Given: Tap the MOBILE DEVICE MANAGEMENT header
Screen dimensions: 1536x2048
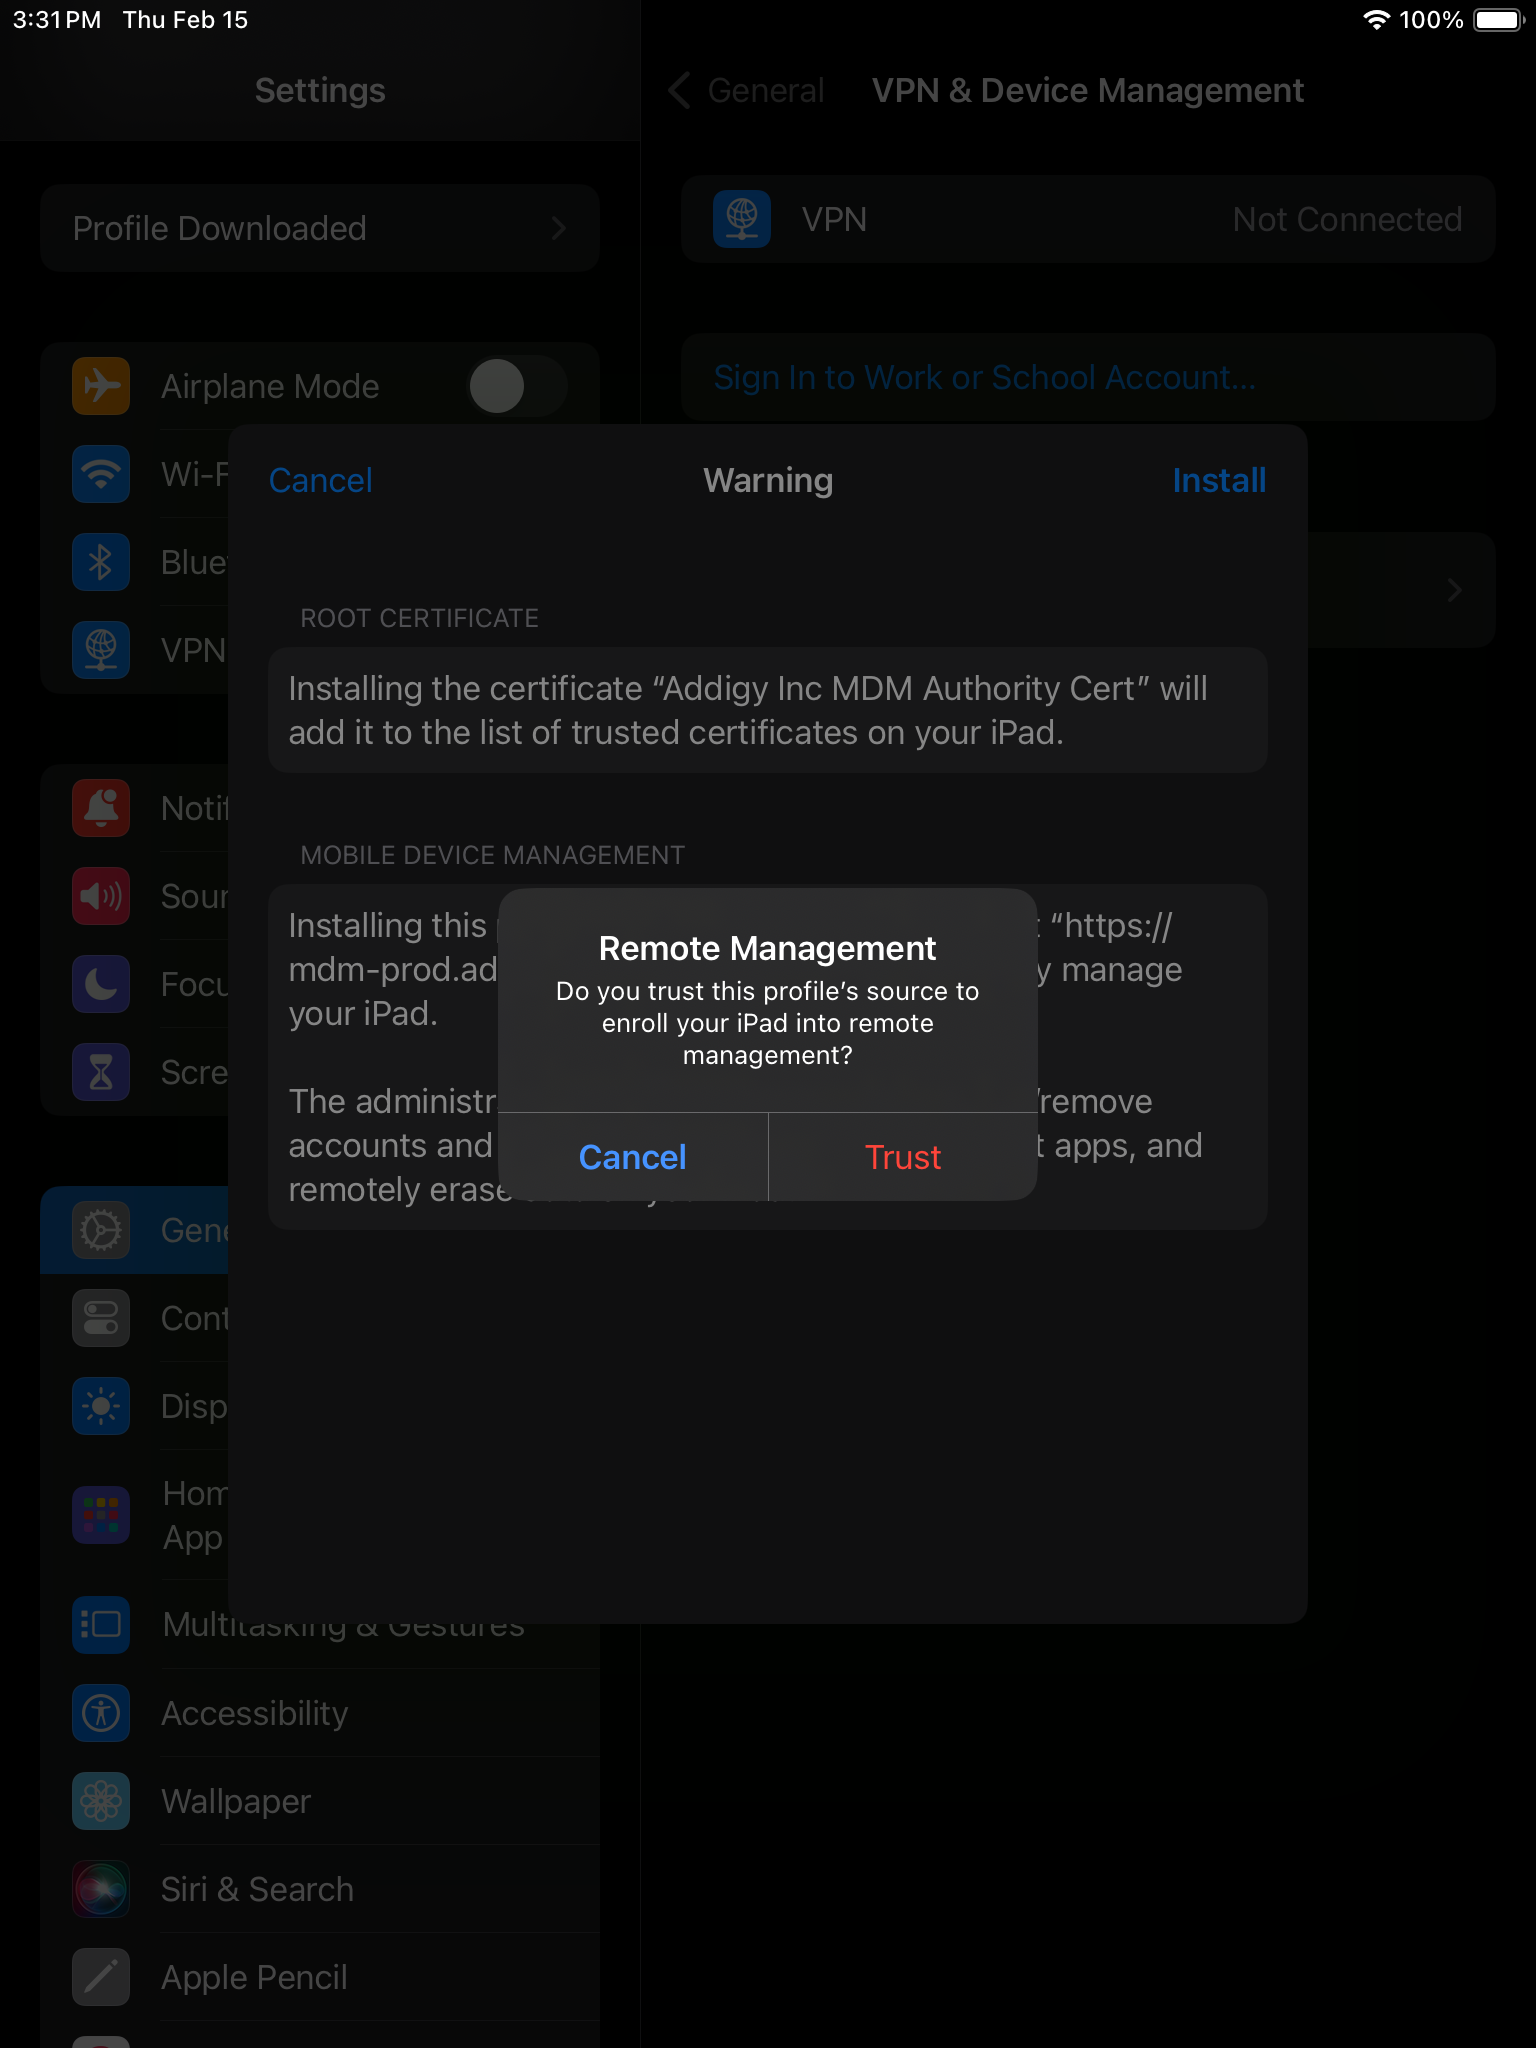Looking at the screenshot, I should (x=492, y=855).
